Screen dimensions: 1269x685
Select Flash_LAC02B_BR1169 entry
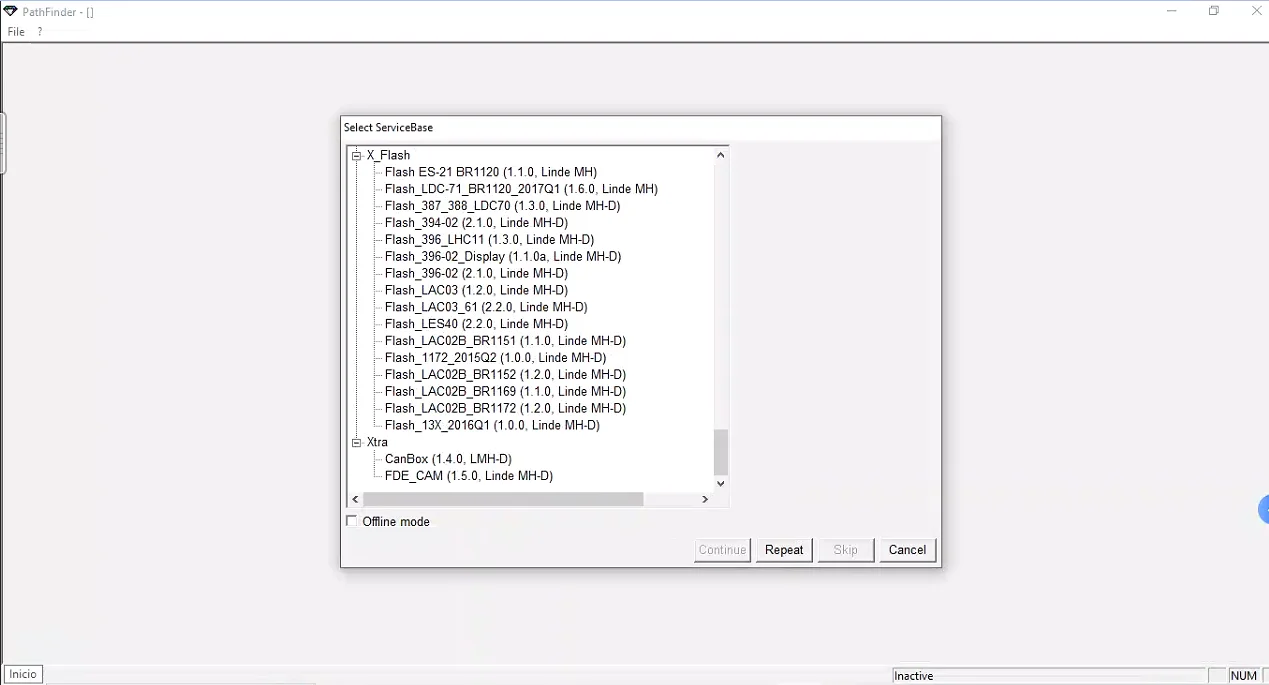(505, 392)
